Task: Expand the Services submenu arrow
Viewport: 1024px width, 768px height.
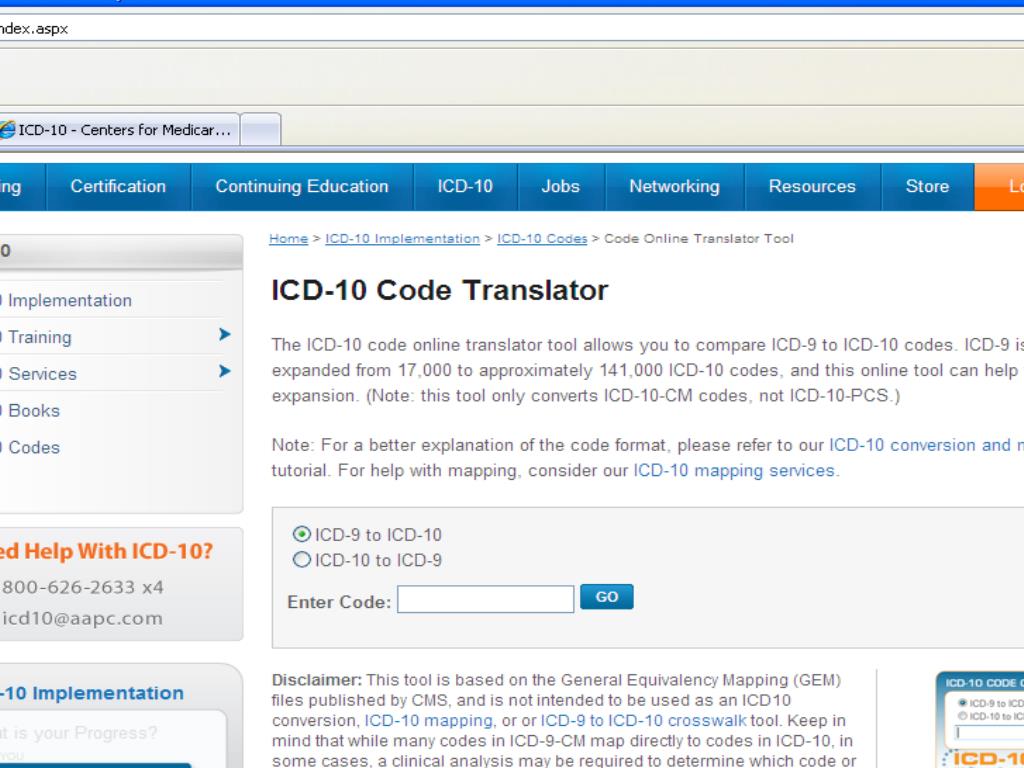Action: click(x=225, y=372)
